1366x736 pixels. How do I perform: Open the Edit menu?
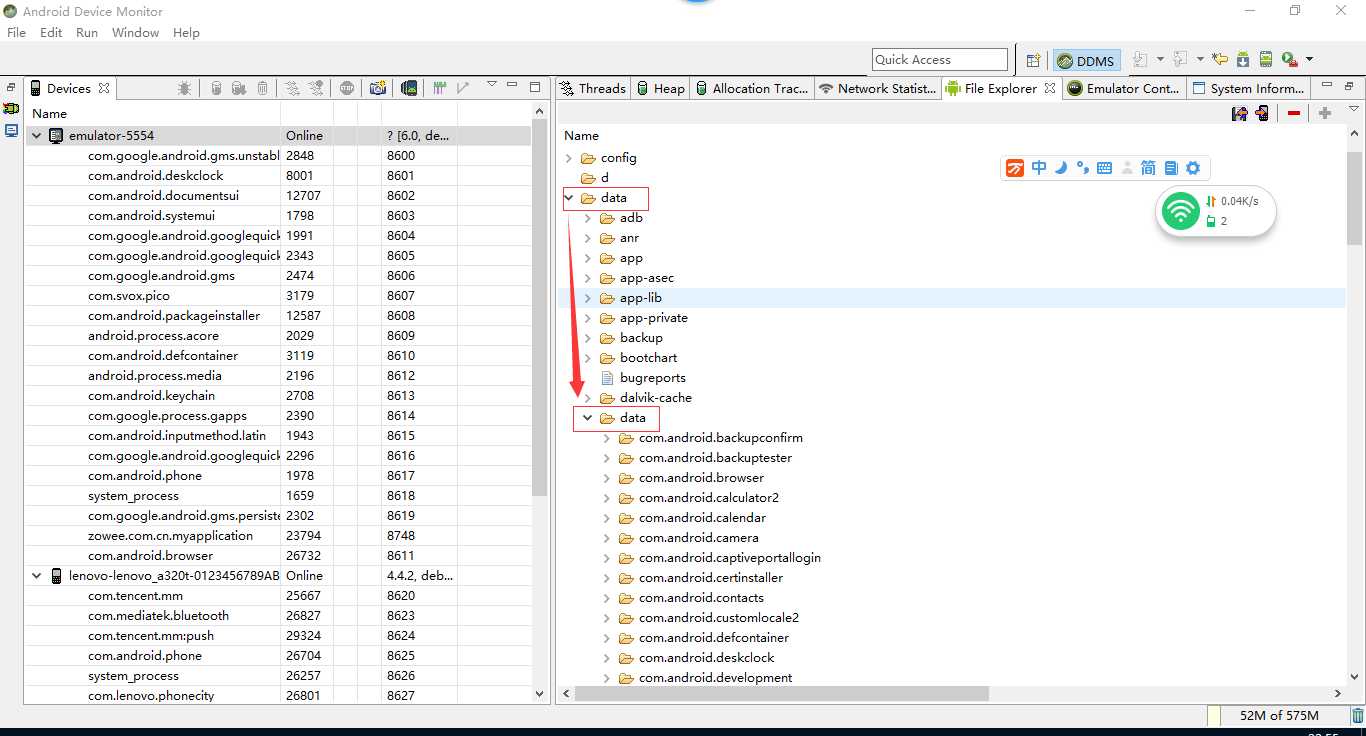tap(51, 32)
